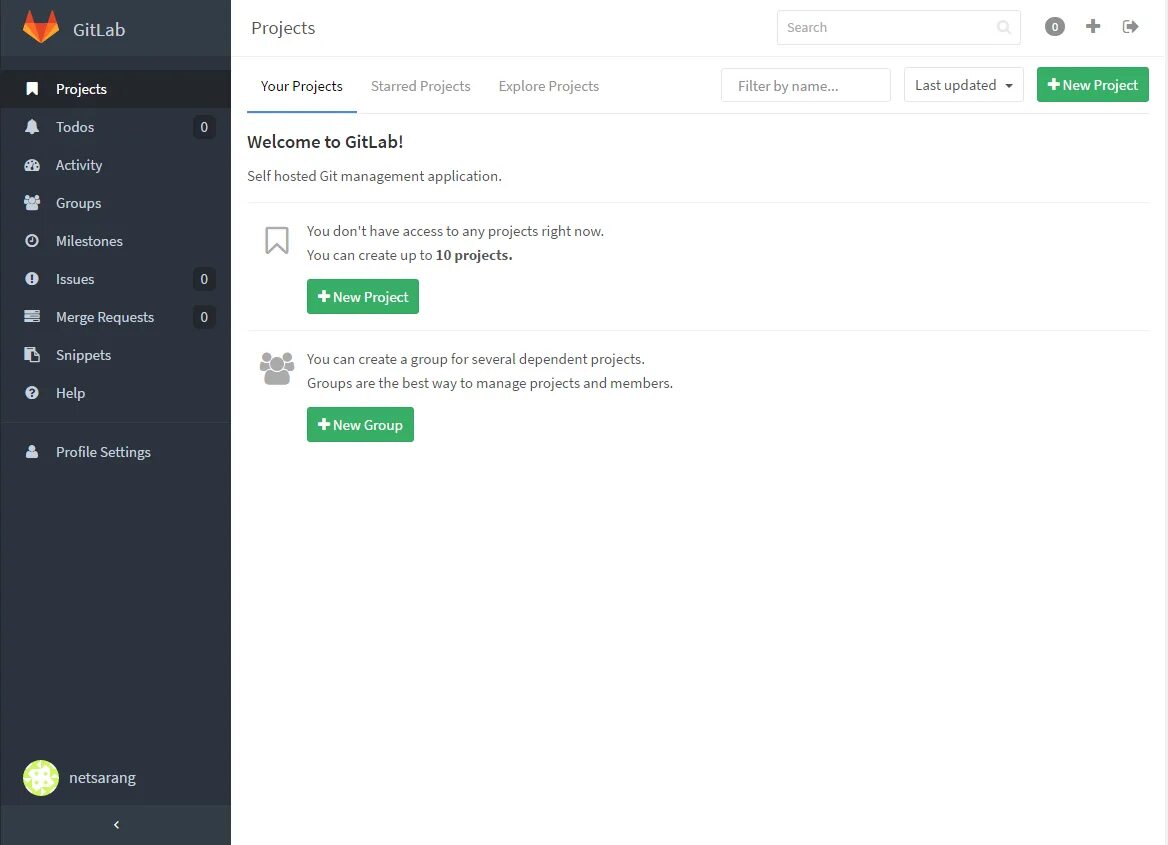Click the Filter by name field
The image size is (1168, 845).
coord(806,86)
